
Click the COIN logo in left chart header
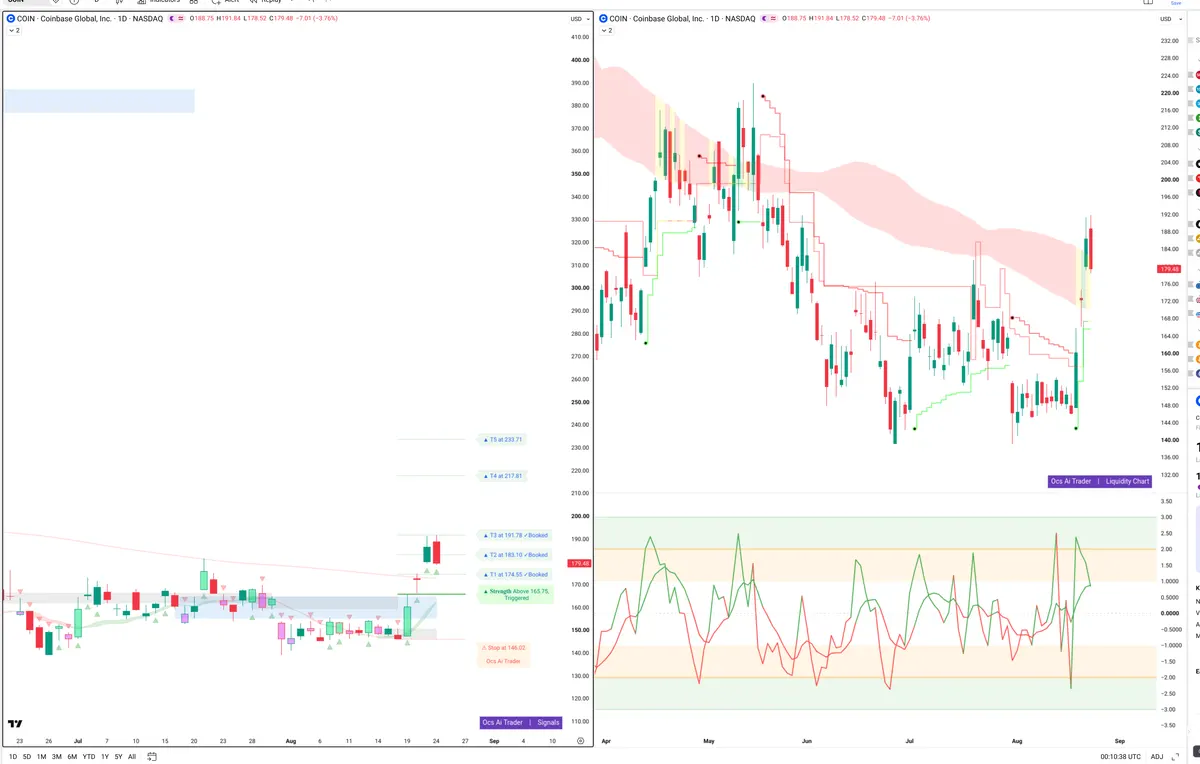pos(11,19)
